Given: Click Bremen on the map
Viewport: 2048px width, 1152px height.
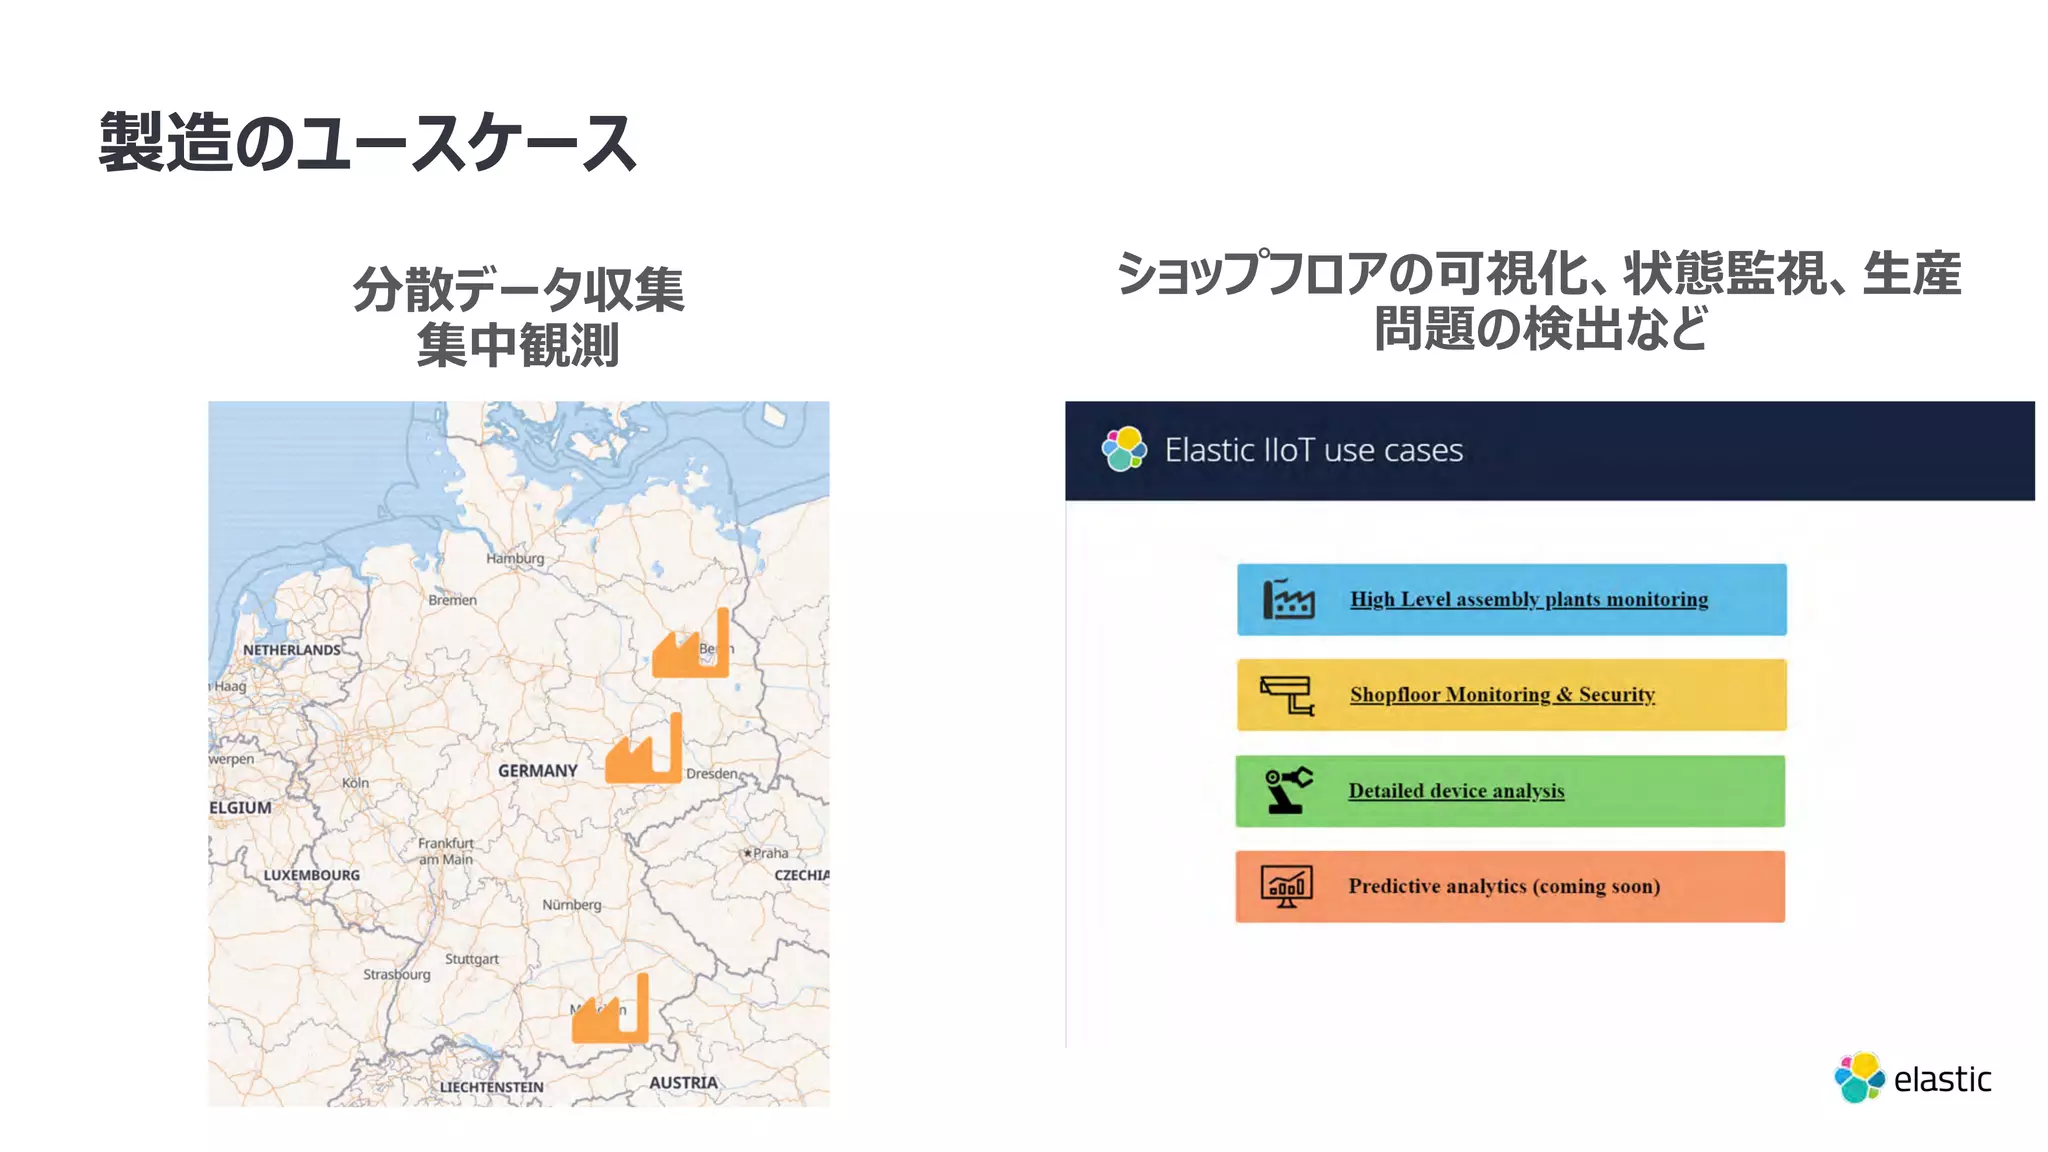Looking at the screenshot, I should 452,600.
